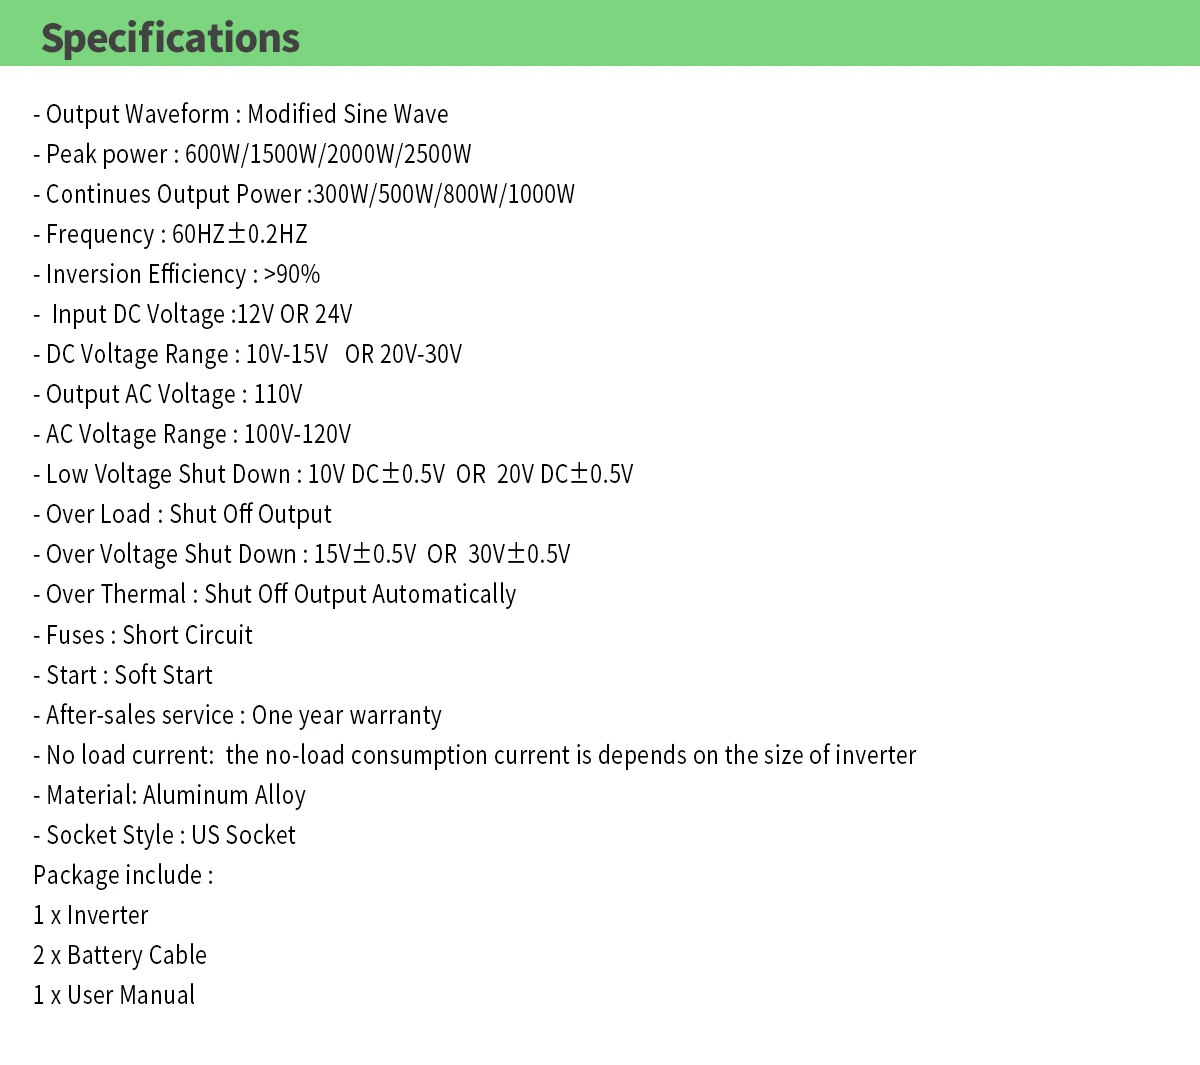Screen dimensions: 1200x1065
Task: Click the Continues Output Power text
Action: 304,194
